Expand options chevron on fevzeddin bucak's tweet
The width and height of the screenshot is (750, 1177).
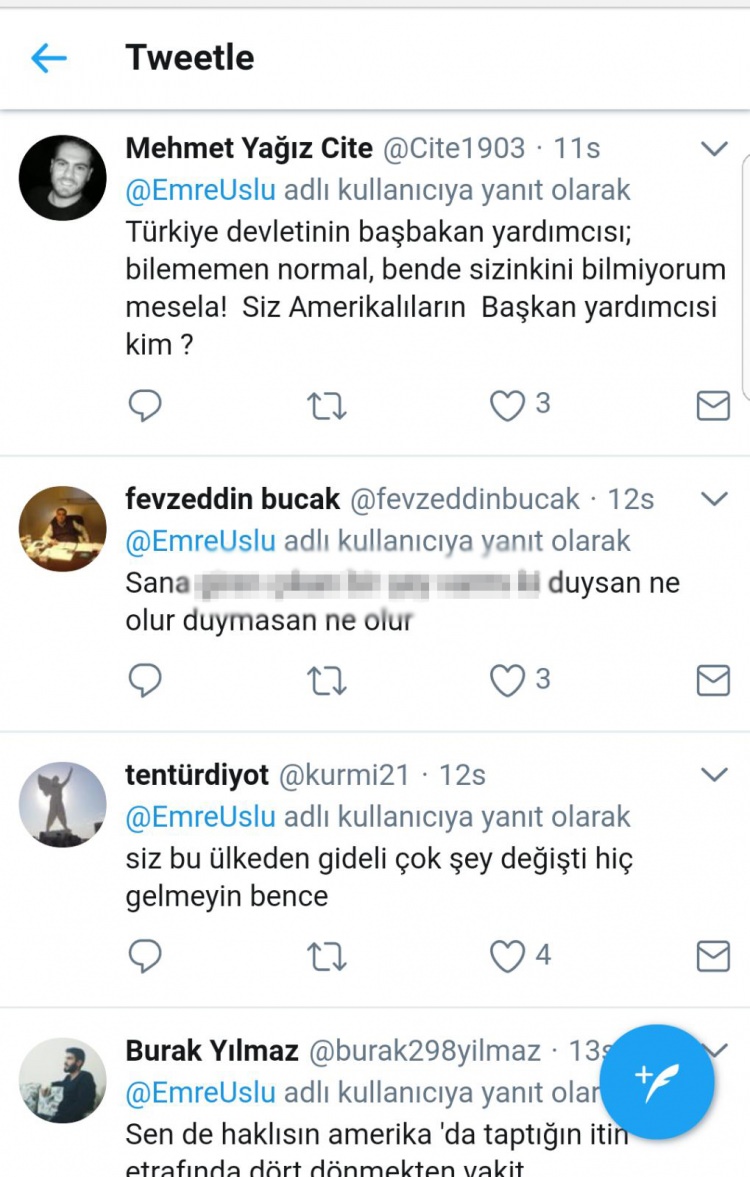[x=714, y=498]
